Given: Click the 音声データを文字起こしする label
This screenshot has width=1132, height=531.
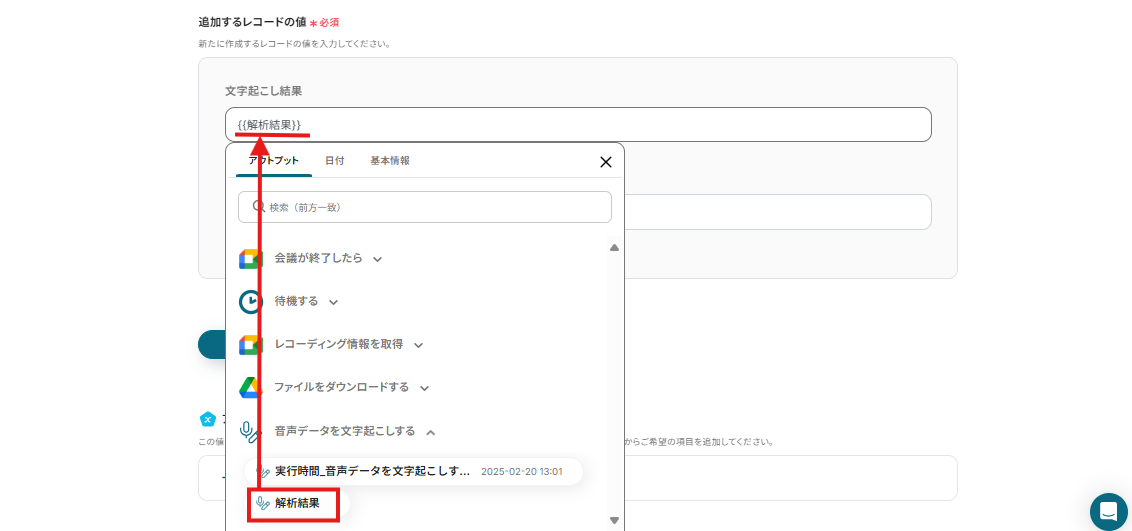Looking at the screenshot, I should click(345, 431).
